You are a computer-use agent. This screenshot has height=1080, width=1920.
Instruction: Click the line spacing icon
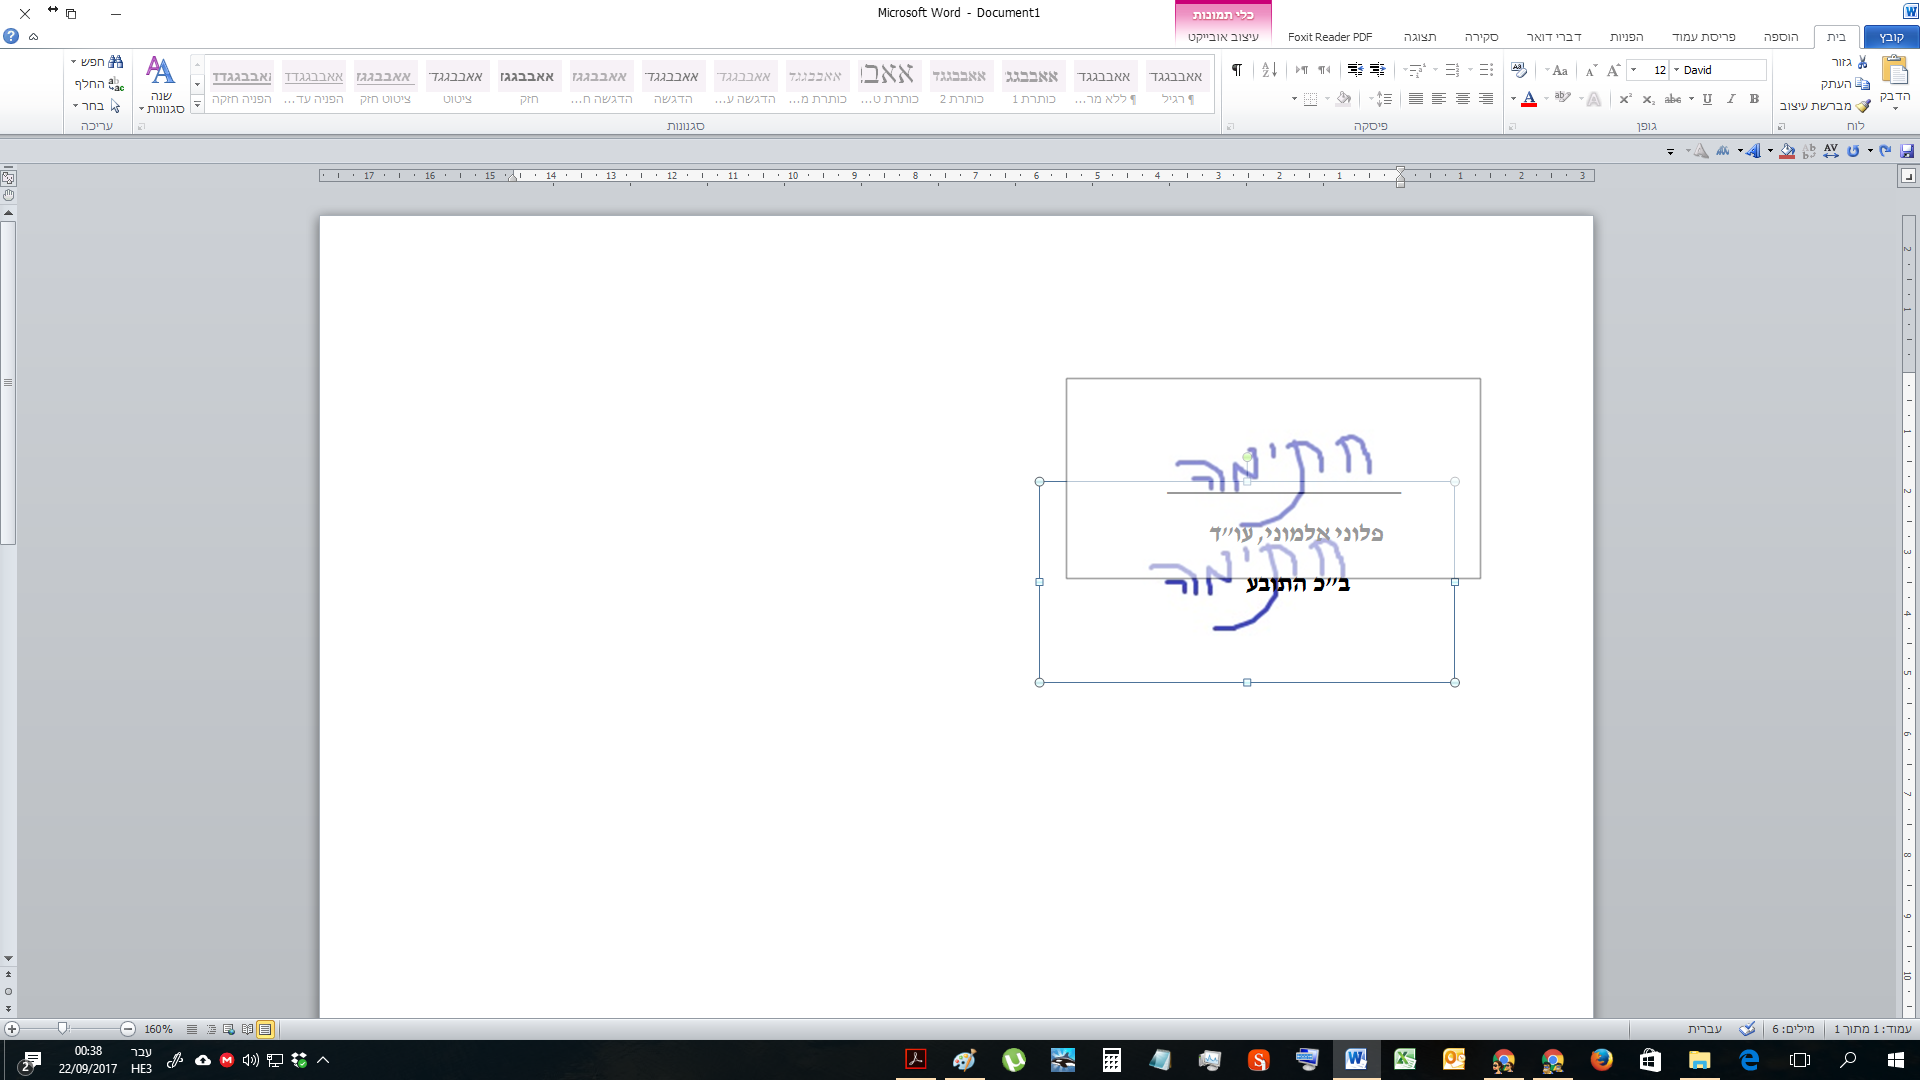(x=1384, y=99)
